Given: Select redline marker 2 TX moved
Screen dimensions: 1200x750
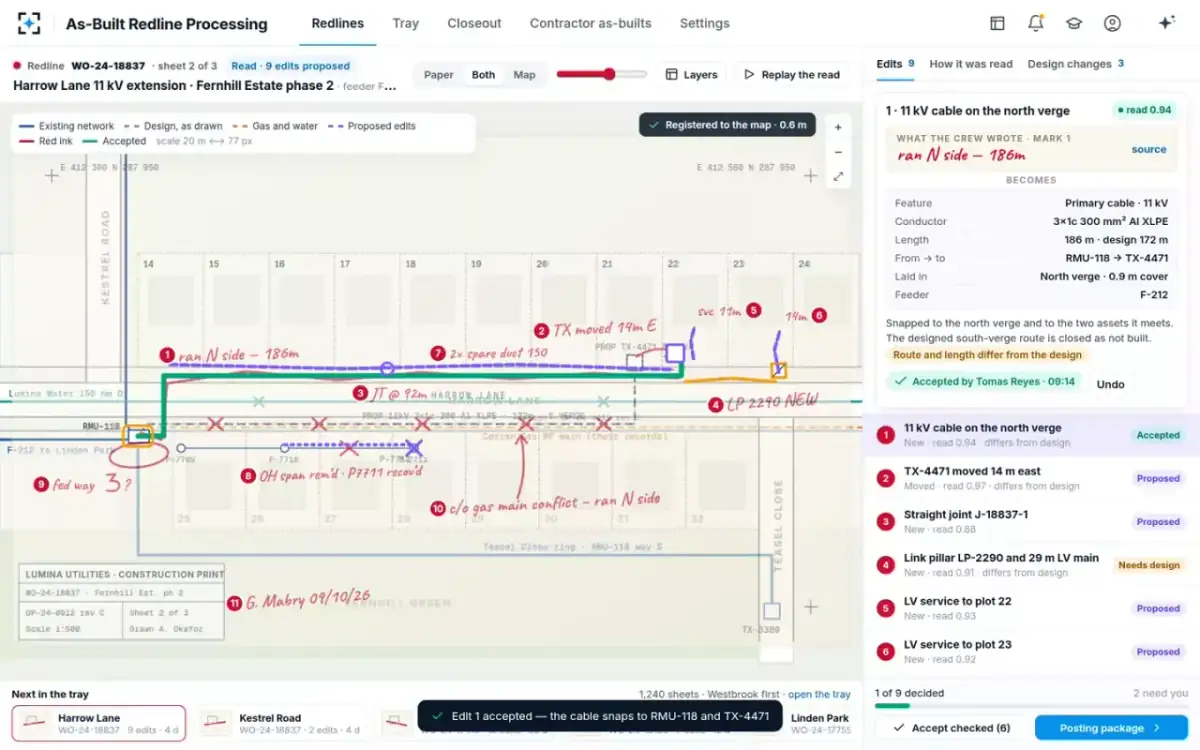Looking at the screenshot, I should 541,330.
